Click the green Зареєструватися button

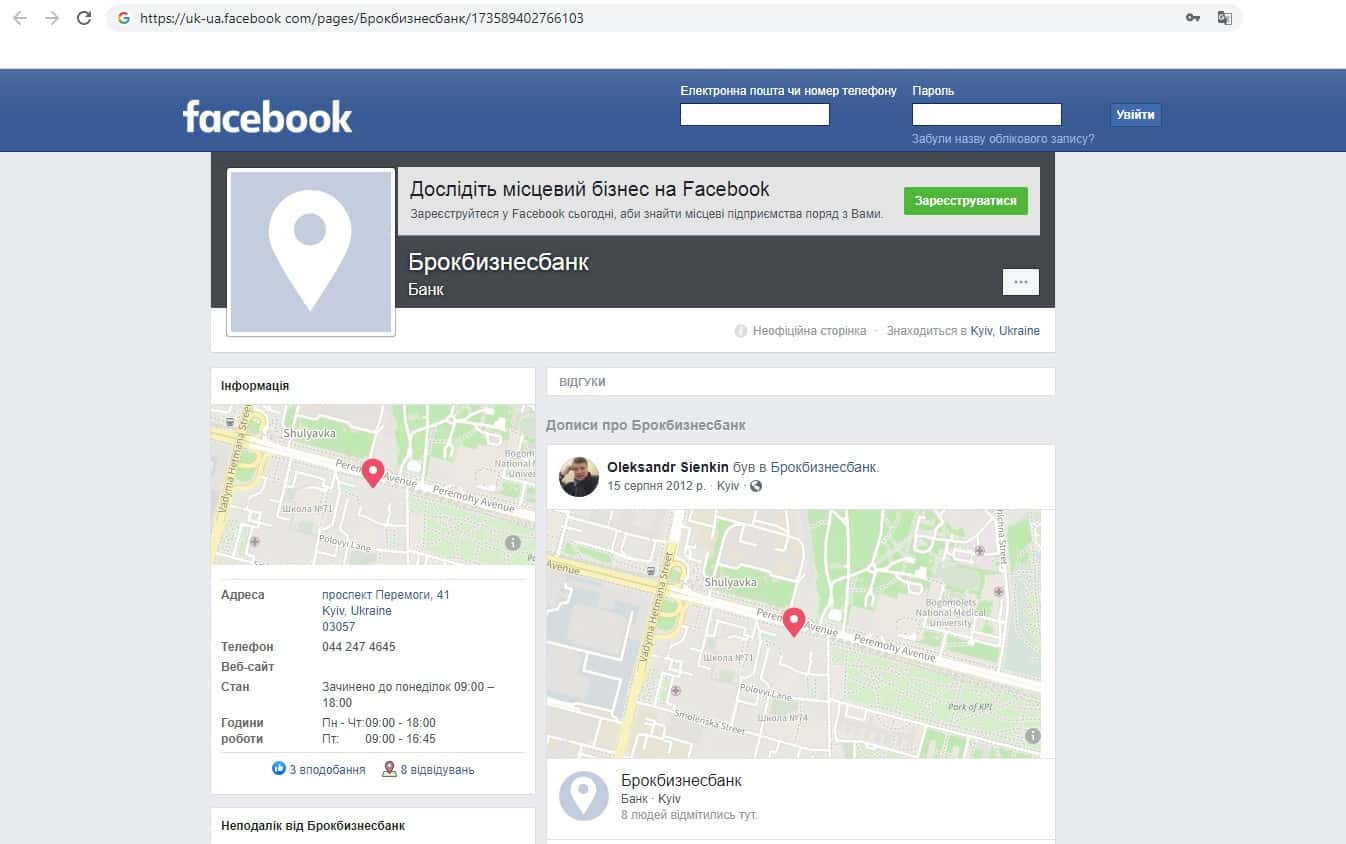(965, 201)
